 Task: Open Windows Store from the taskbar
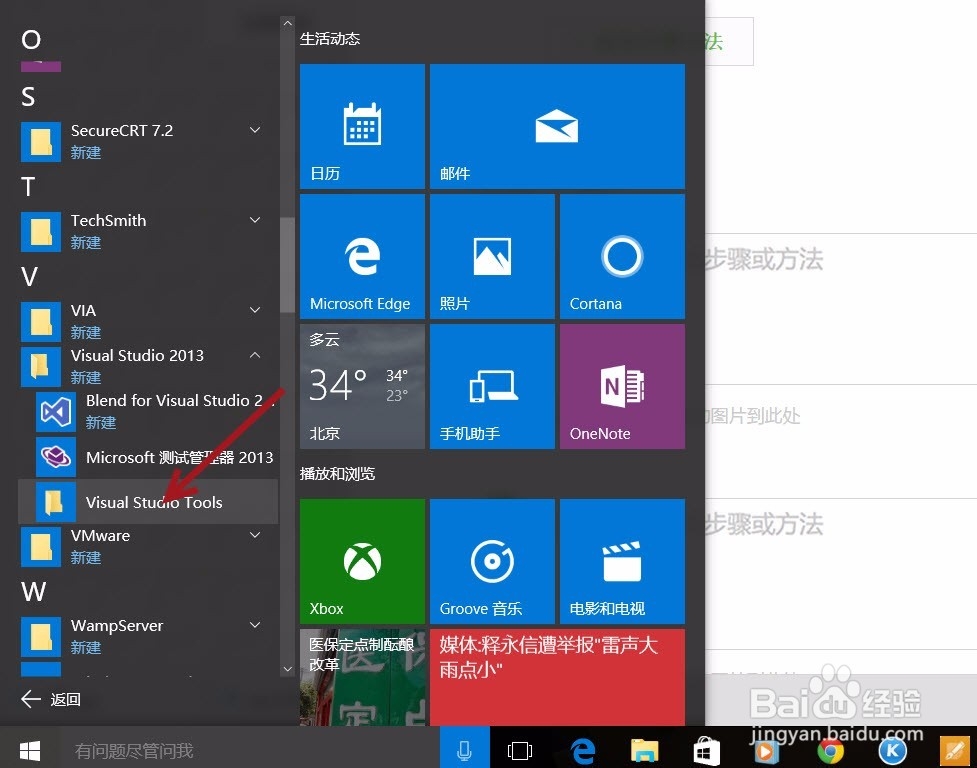point(707,751)
